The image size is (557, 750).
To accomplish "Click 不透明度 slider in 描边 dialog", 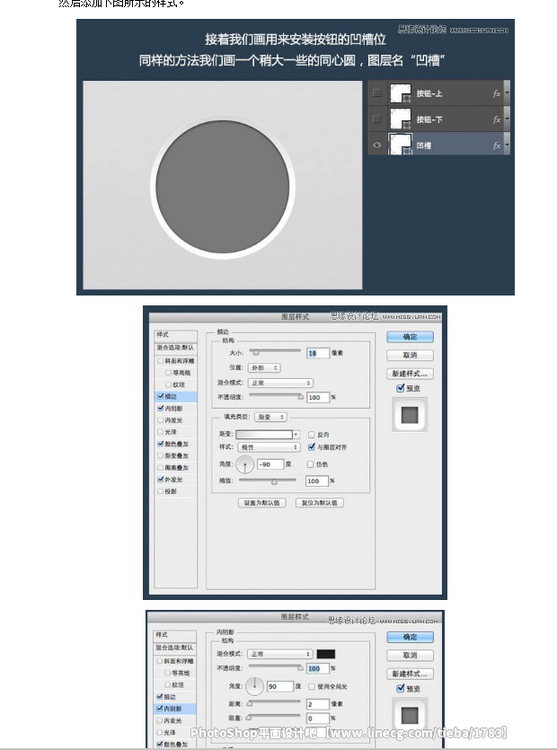I will point(276,396).
